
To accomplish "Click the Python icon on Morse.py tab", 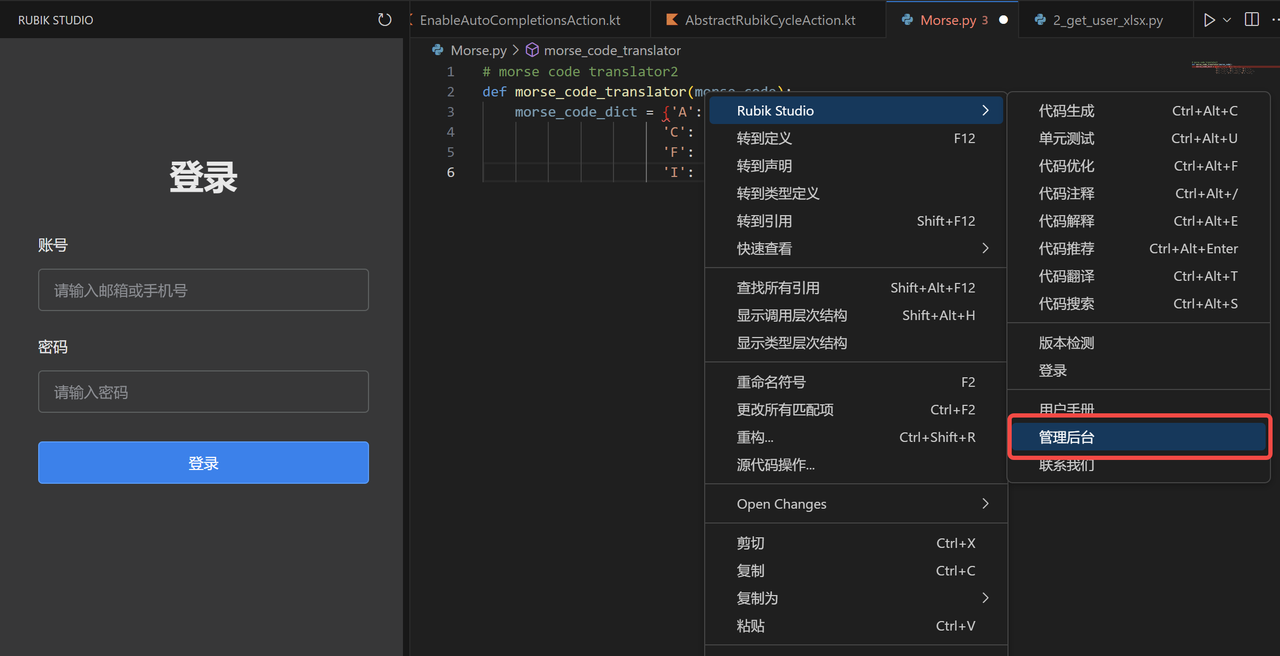I will [x=907, y=20].
